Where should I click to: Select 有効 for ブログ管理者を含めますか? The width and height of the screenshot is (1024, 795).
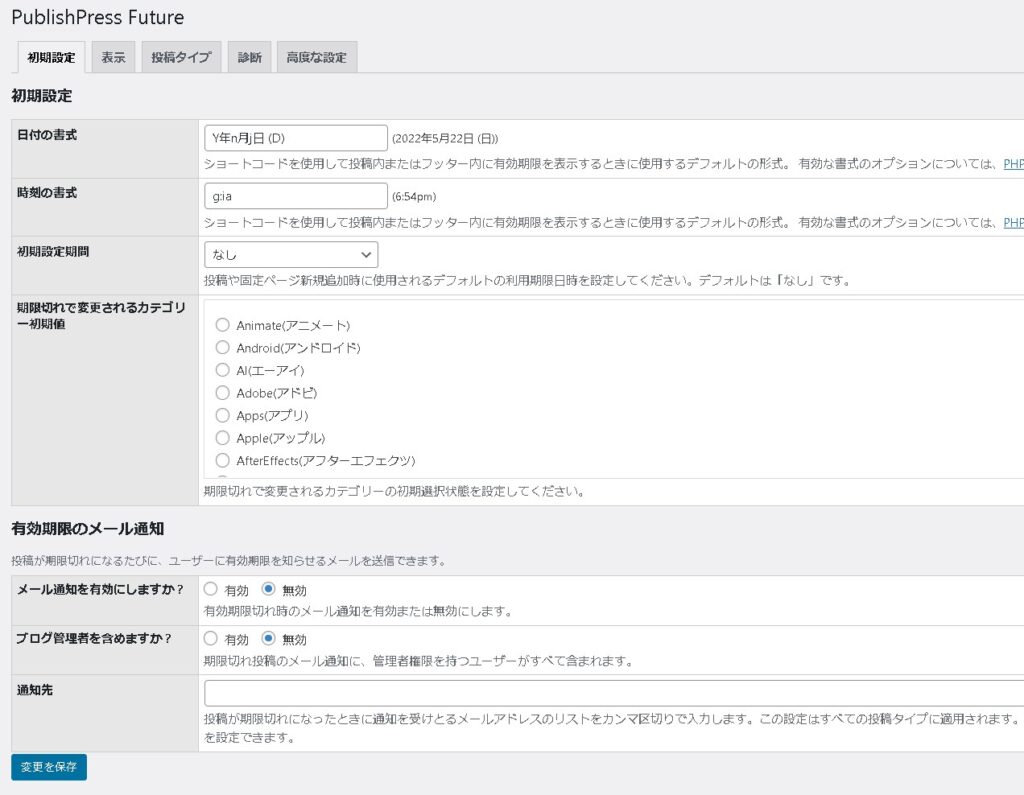211,639
